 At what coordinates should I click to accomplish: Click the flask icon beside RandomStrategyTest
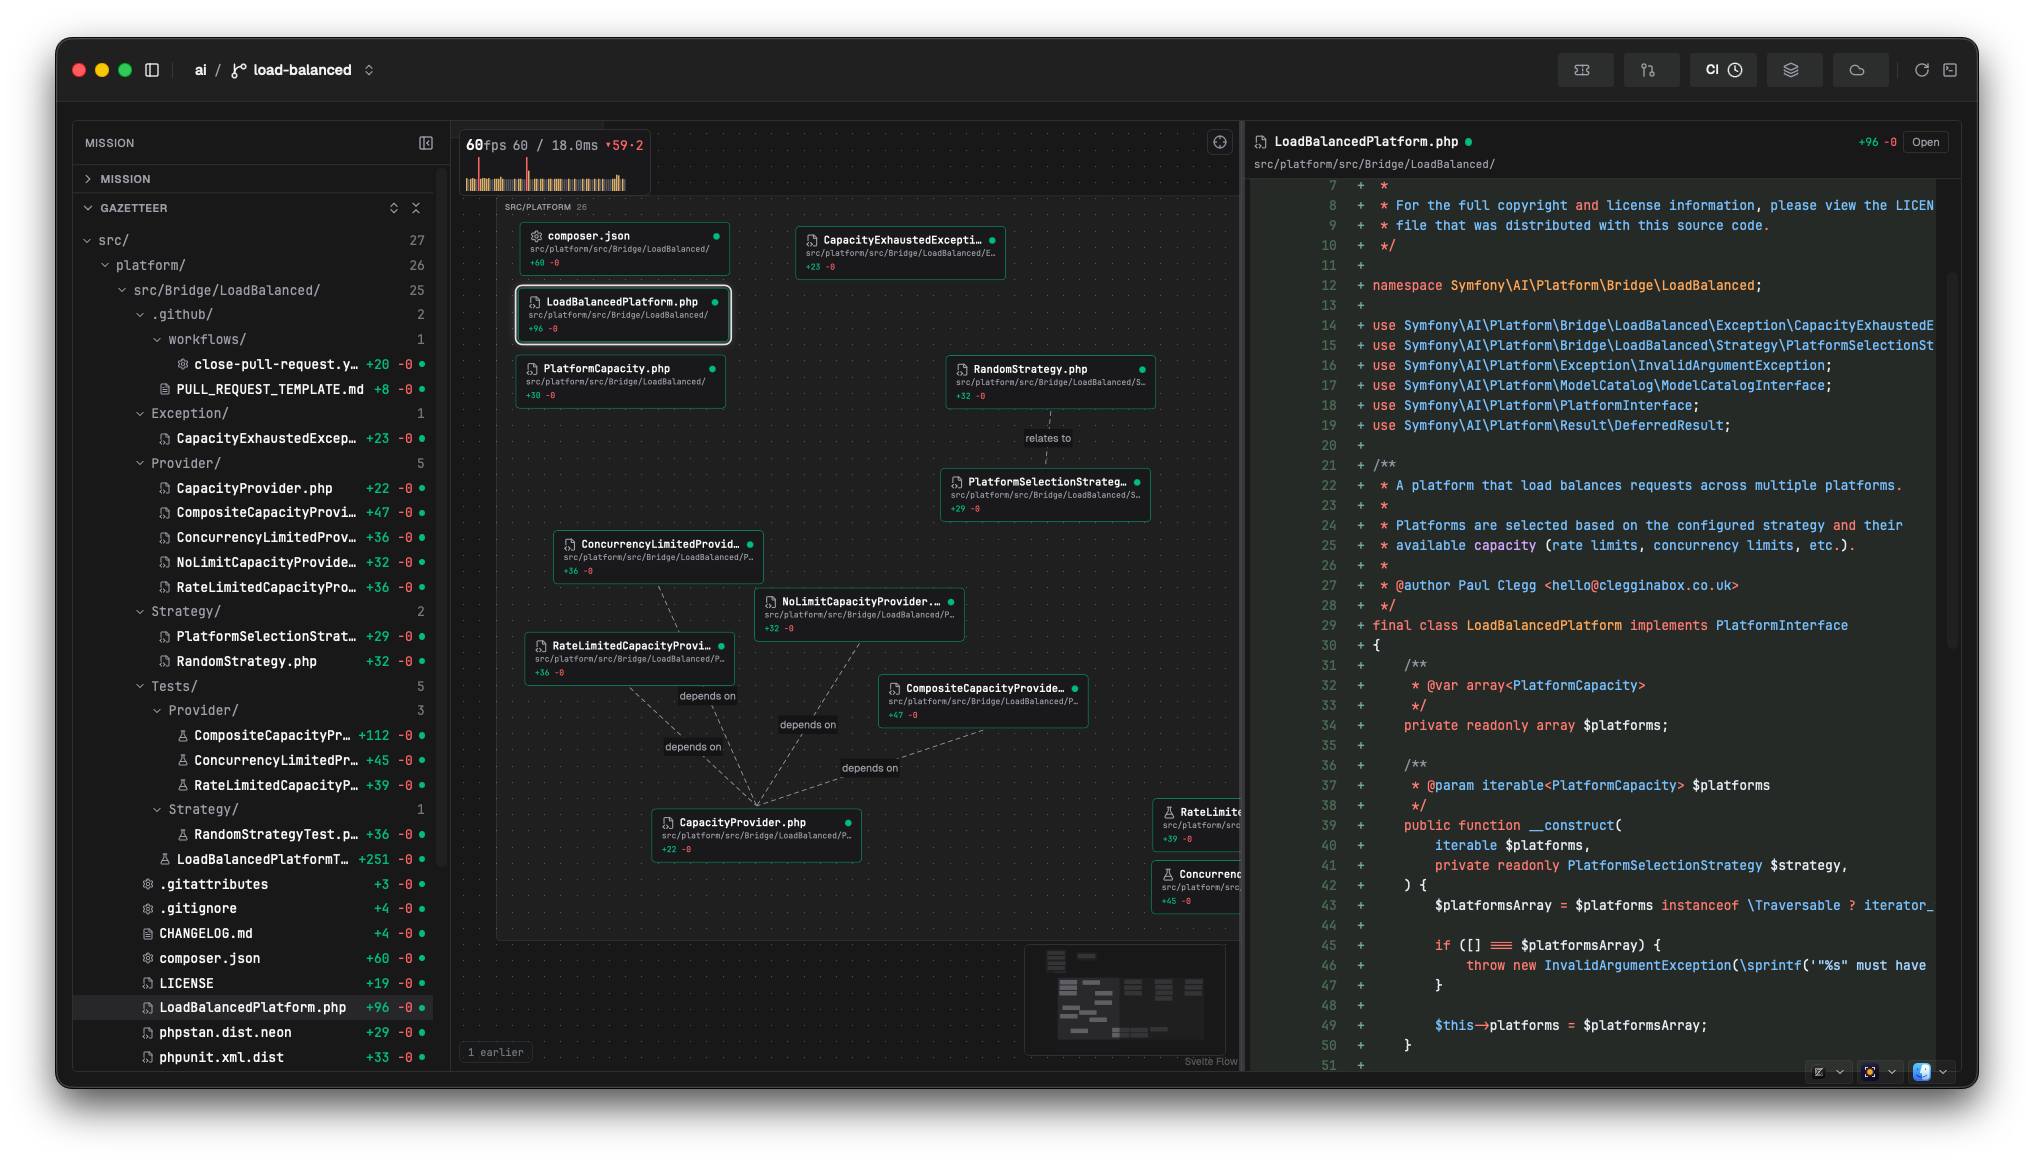pyautogui.click(x=183, y=835)
